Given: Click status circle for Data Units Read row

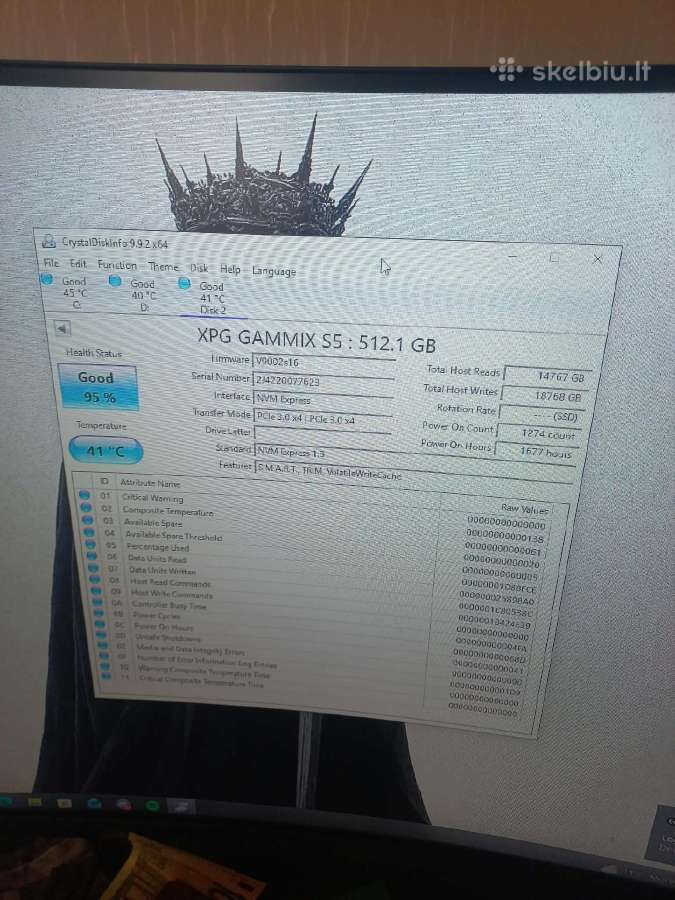Looking at the screenshot, I should click(92, 556).
